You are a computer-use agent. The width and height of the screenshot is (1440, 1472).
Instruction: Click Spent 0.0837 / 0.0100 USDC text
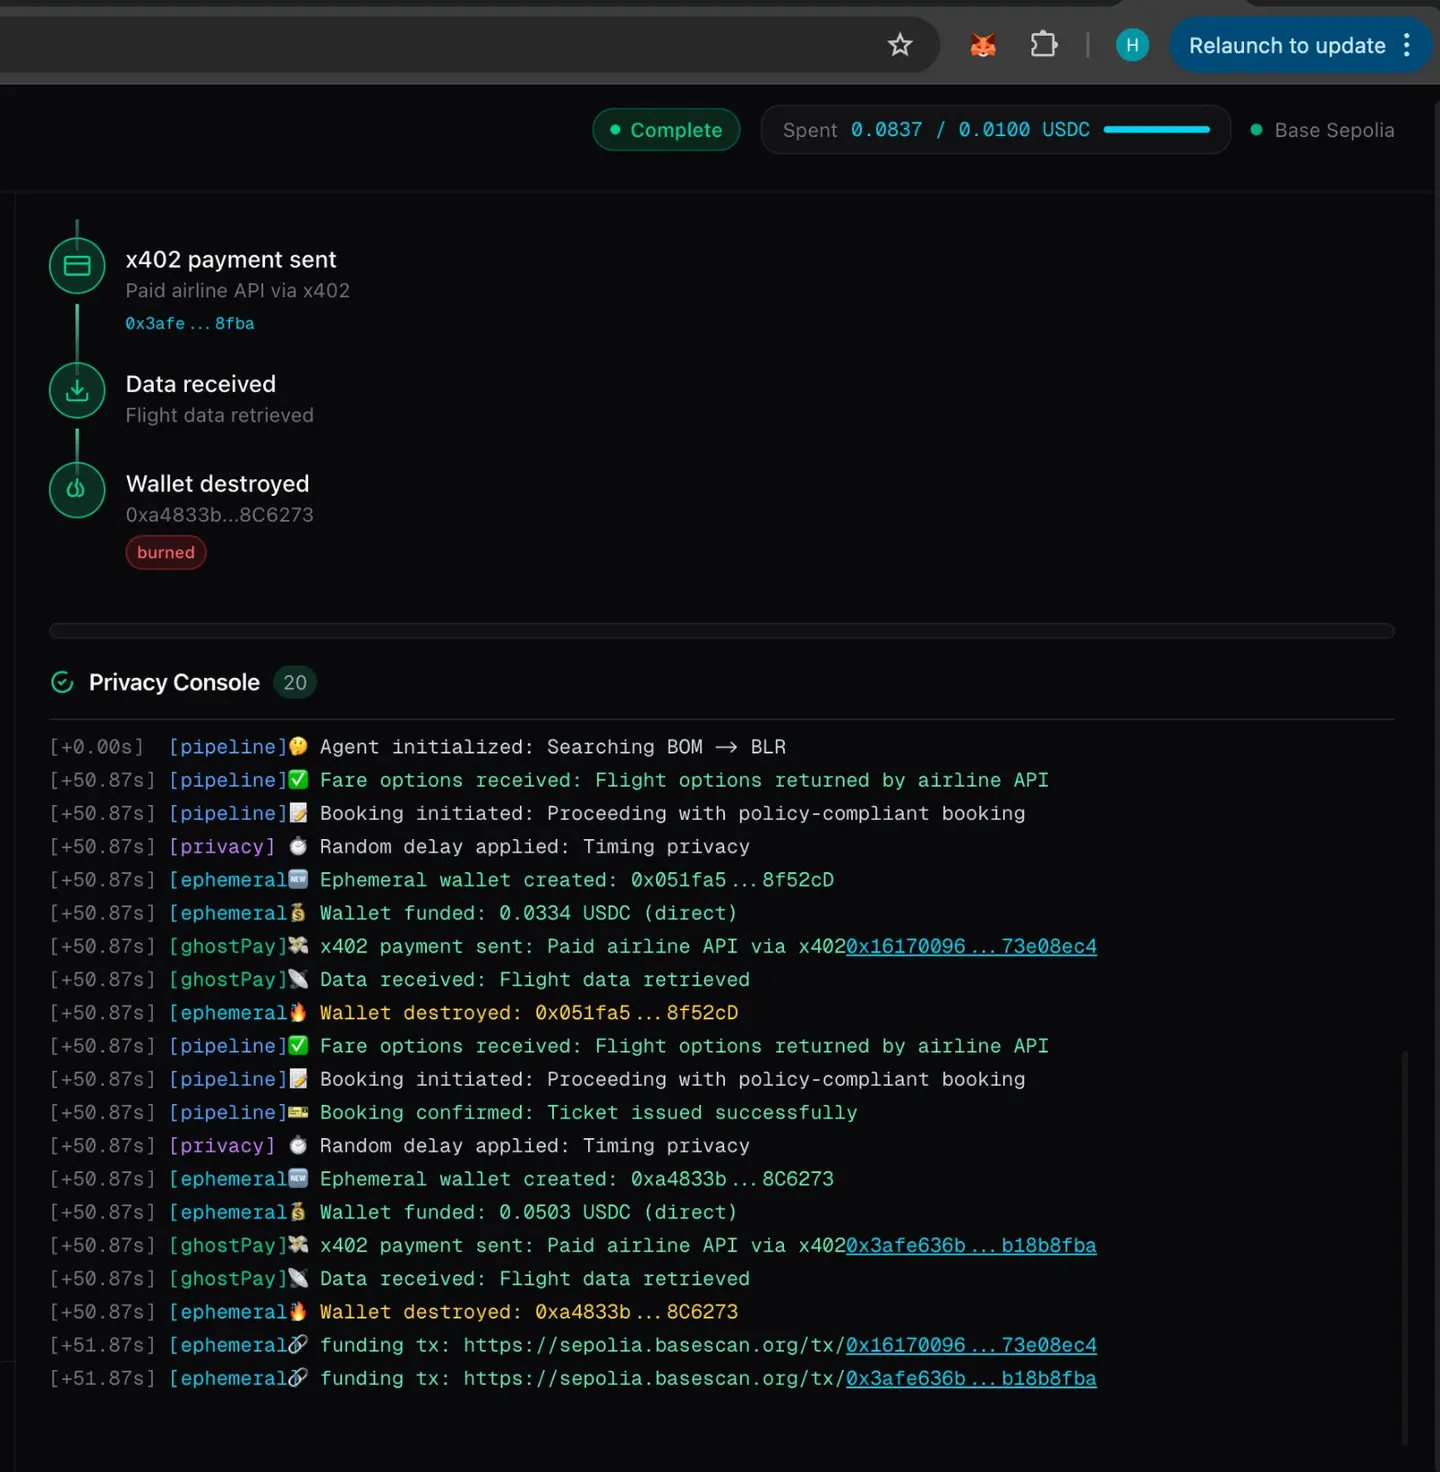click(x=936, y=130)
